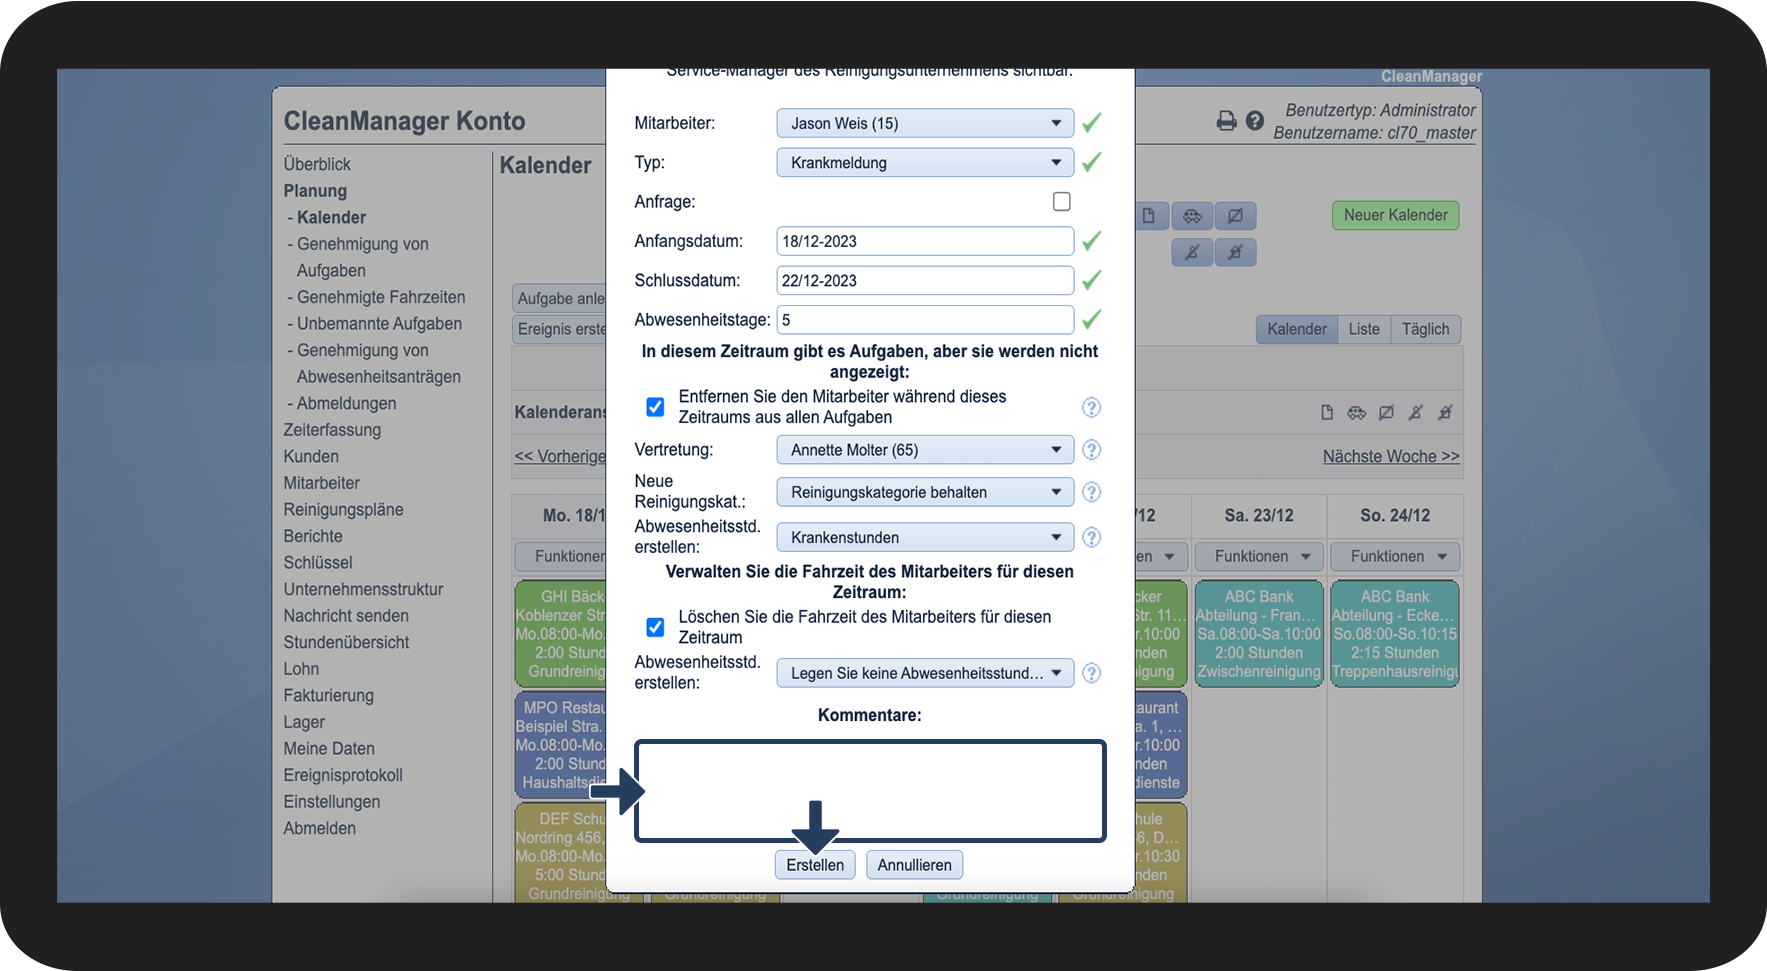The width and height of the screenshot is (1767, 971).
Task: Open the ABC Bank task on Sa. 23/12
Action: [1259, 634]
